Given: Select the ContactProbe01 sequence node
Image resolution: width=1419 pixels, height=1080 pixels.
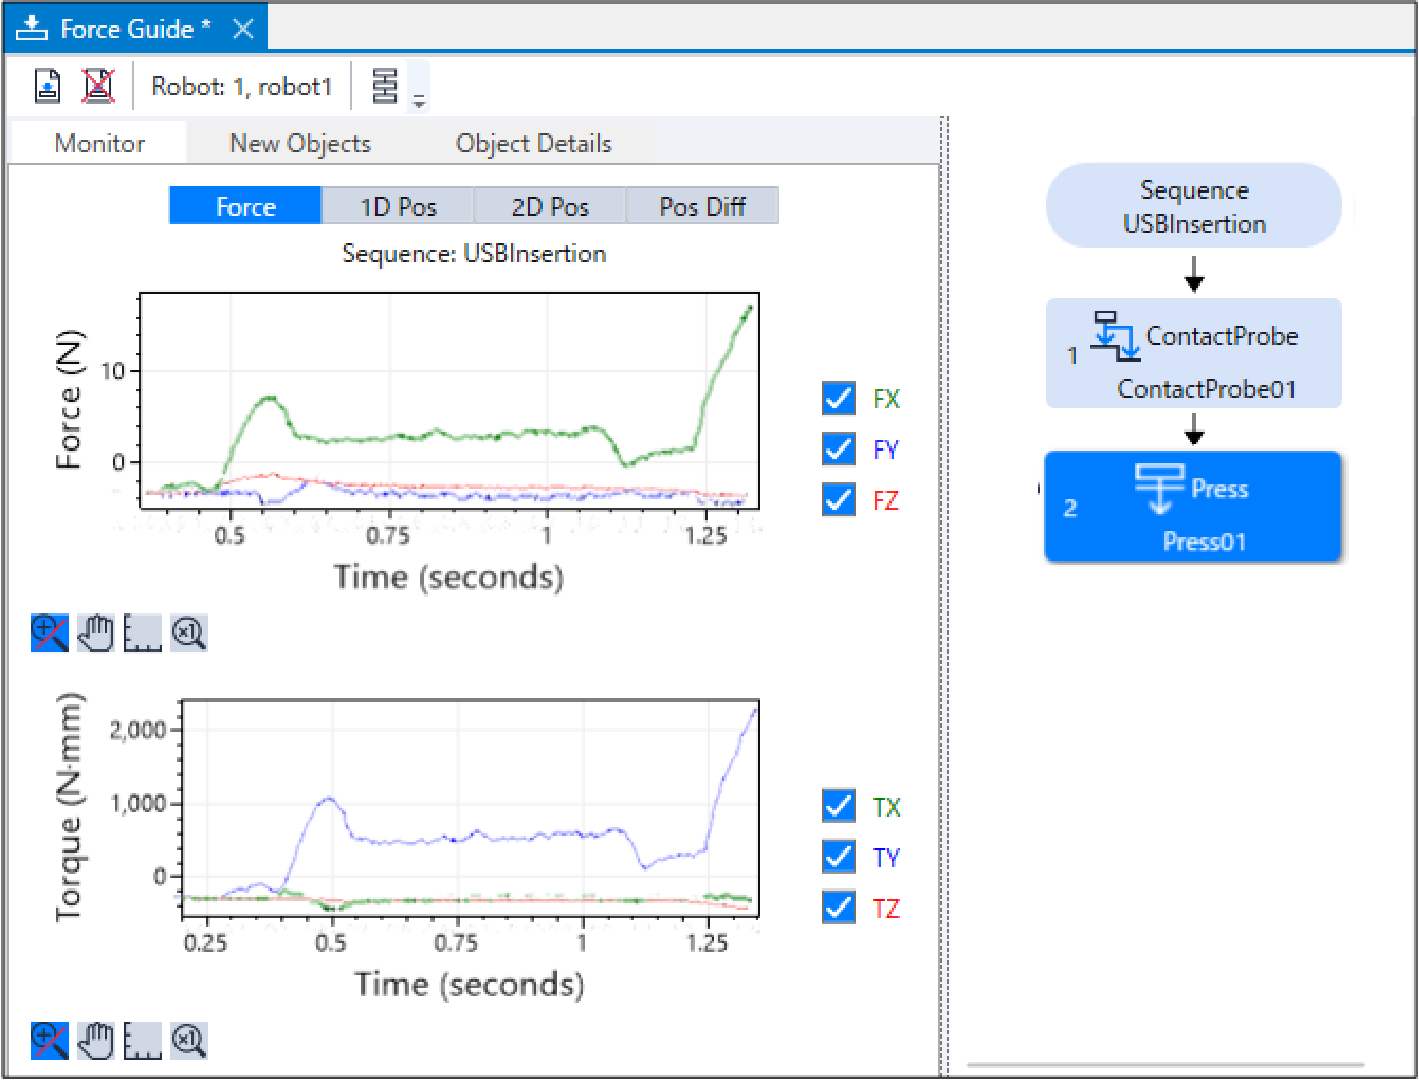Looking at the screenshot, I should coord(1193,354).
